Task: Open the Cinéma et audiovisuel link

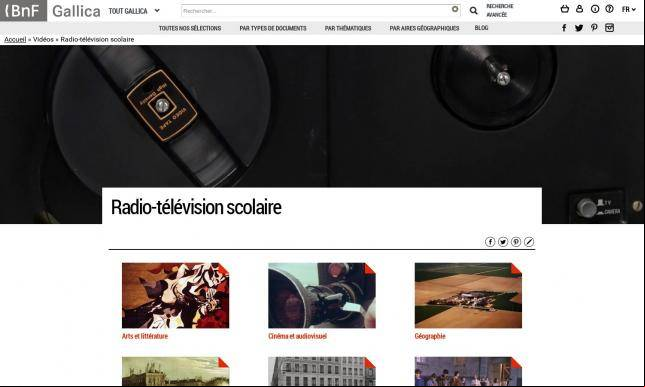Action: point(297,336)
